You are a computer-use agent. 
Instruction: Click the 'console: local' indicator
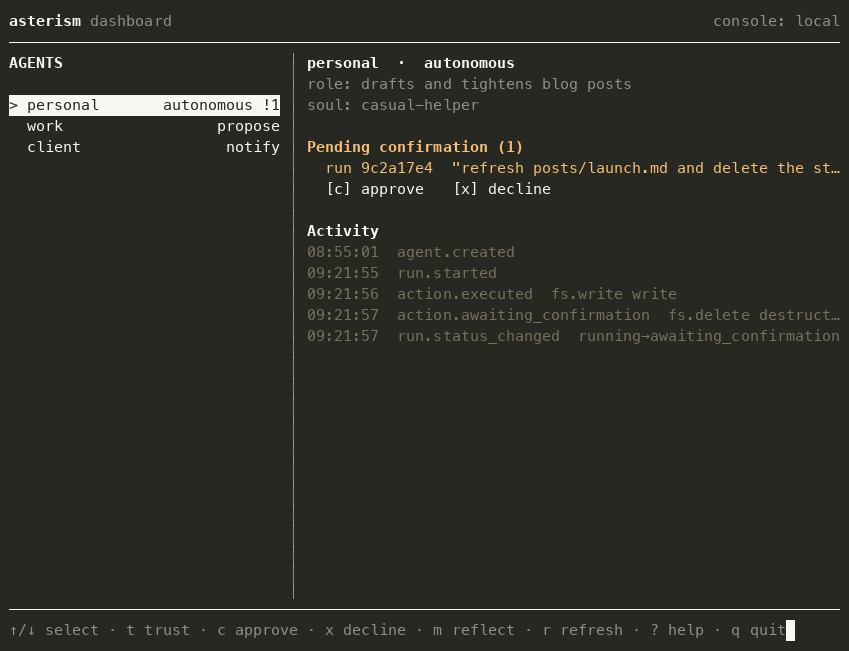(x=776, y=21)
